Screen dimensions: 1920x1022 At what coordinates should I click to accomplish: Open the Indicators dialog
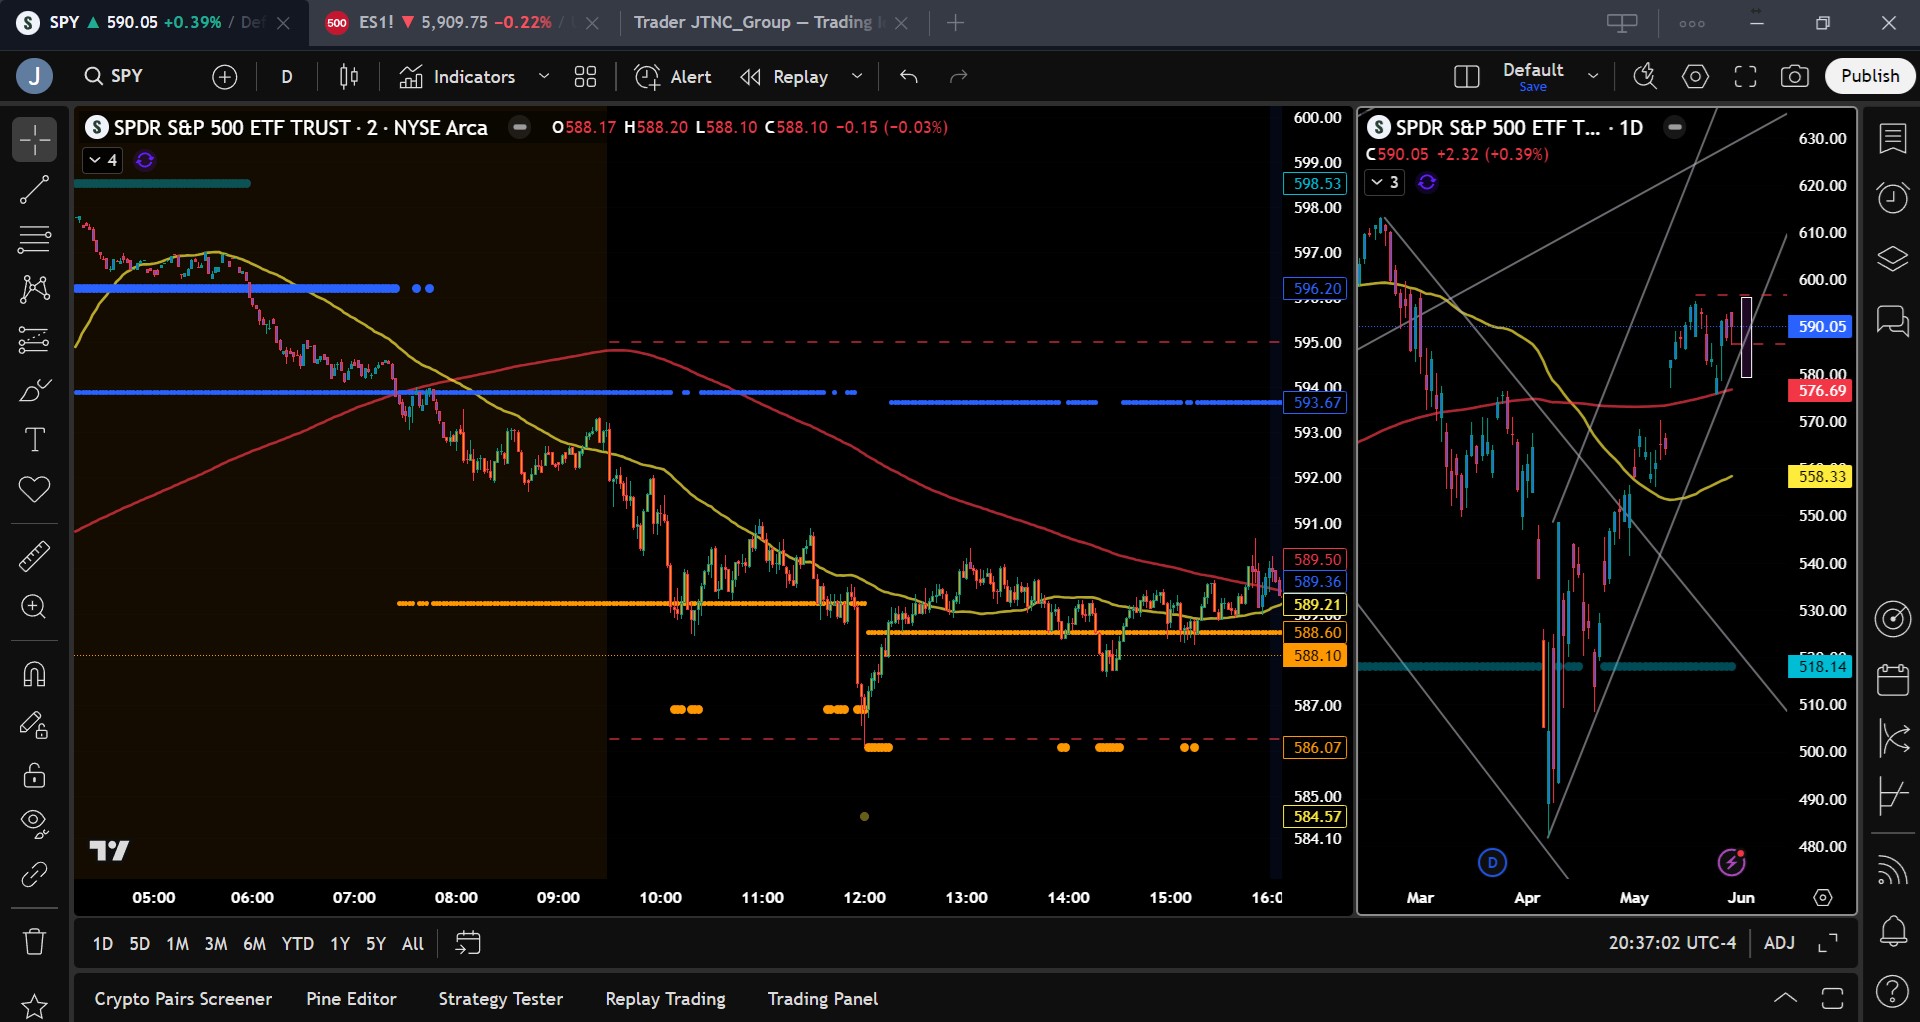457,77
